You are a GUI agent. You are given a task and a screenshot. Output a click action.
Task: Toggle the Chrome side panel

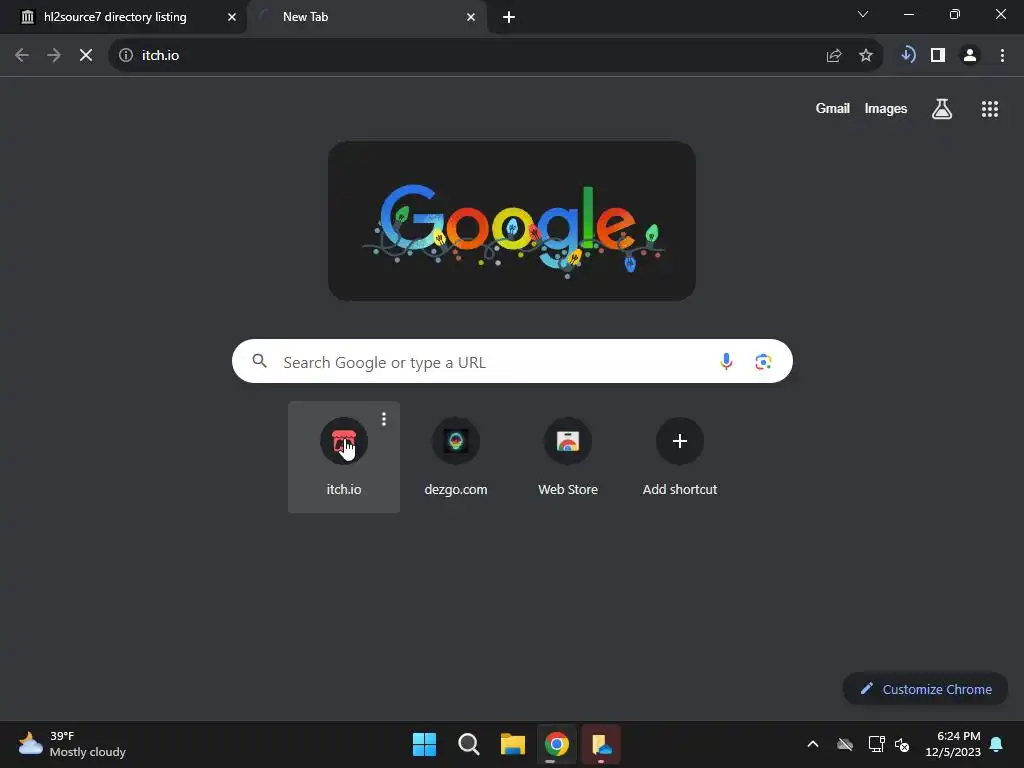pyautogui.click(x=938, y=56)
